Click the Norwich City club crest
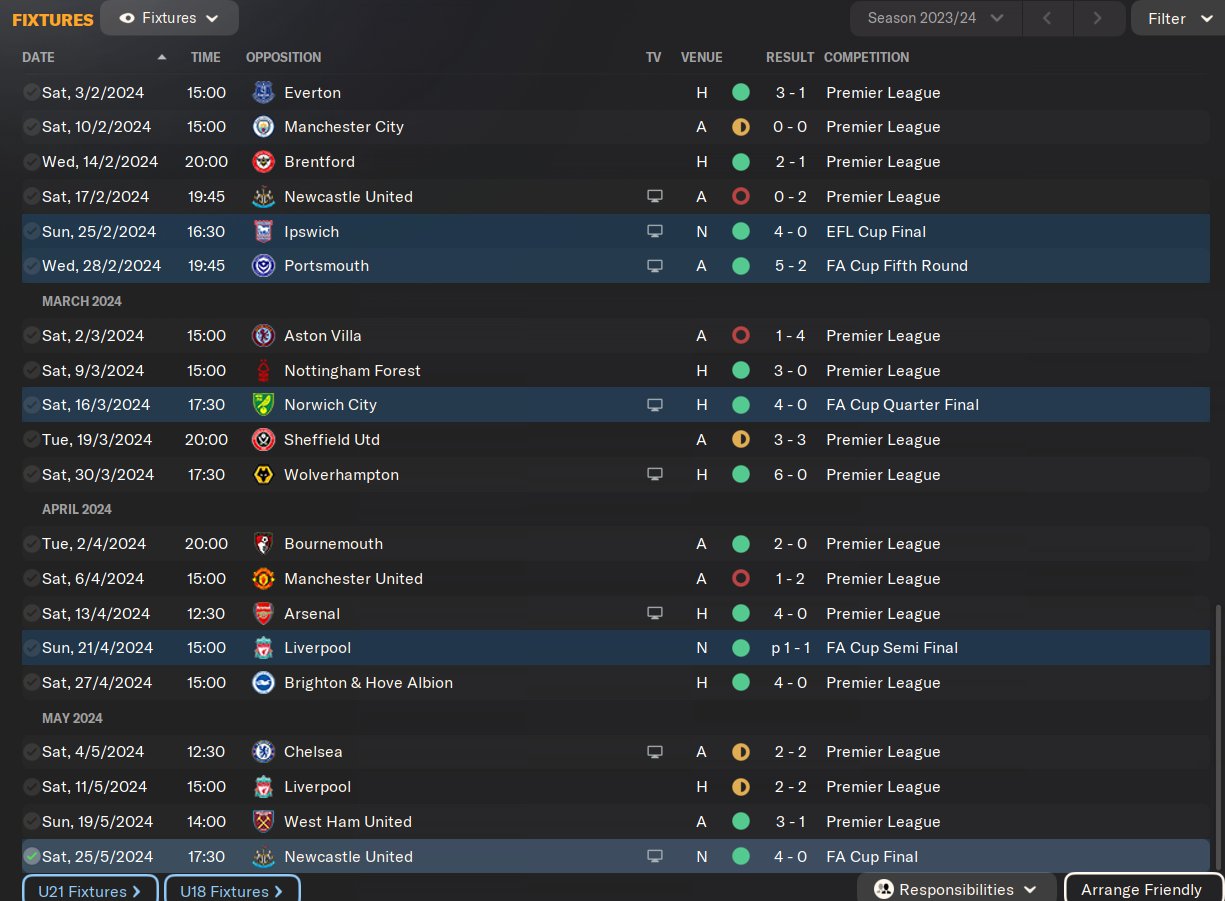This screenshot has height=901, width=1225. point(263,405)
